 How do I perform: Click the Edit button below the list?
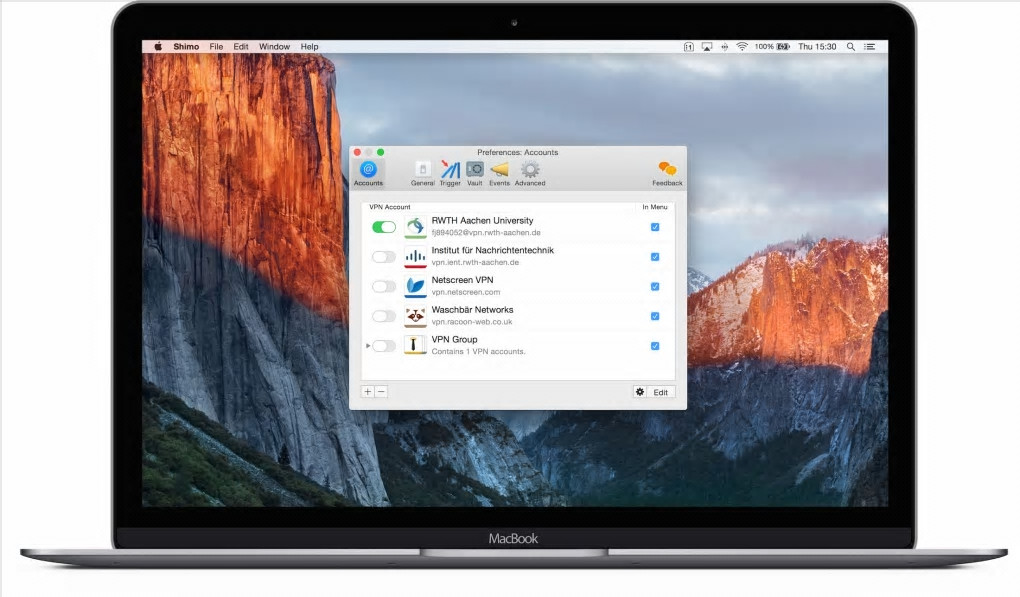coord(661,392)
